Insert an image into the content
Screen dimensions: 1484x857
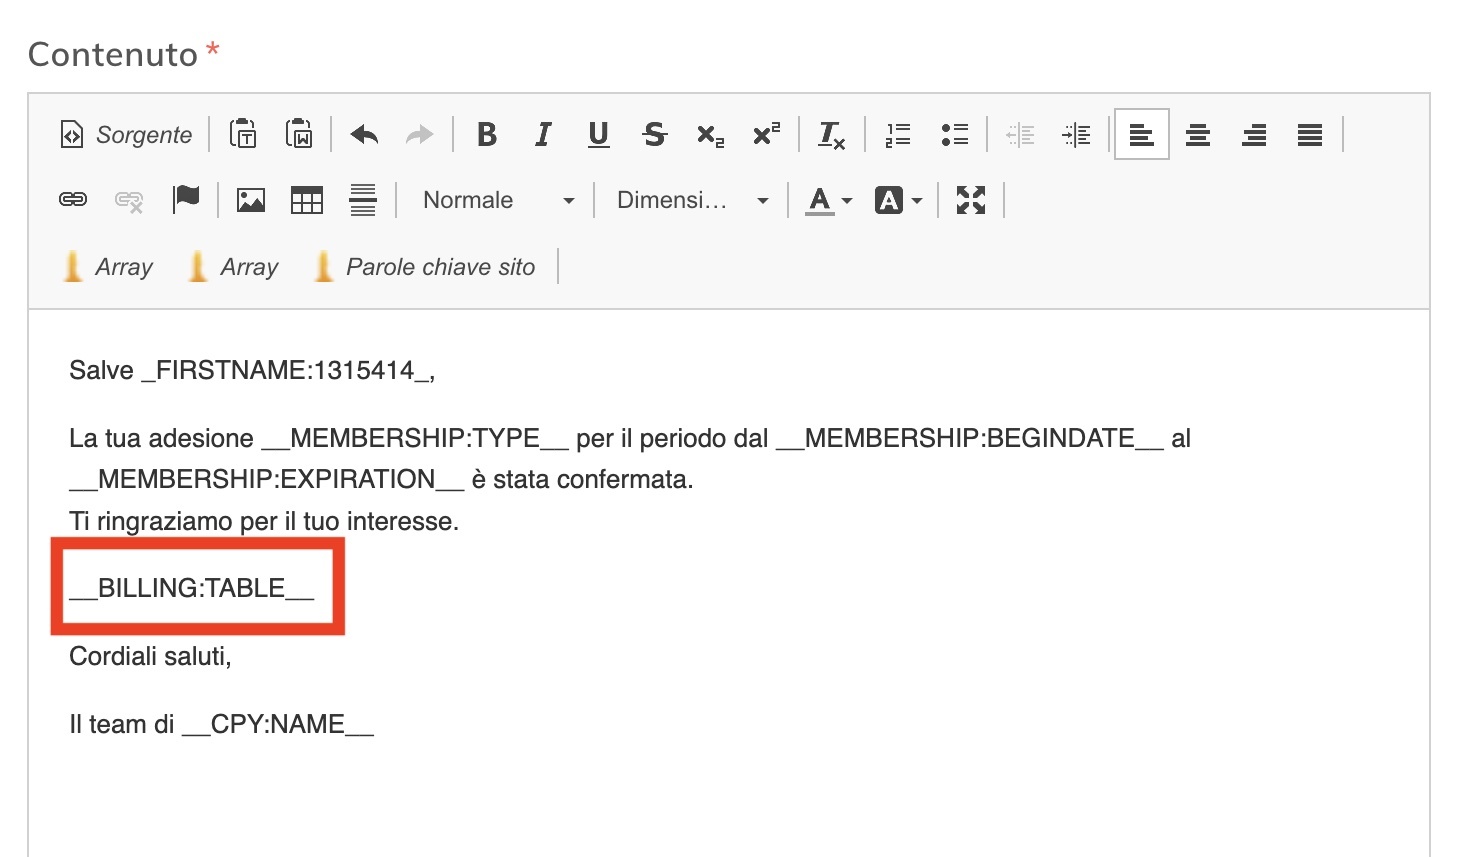tap(251, 200)
